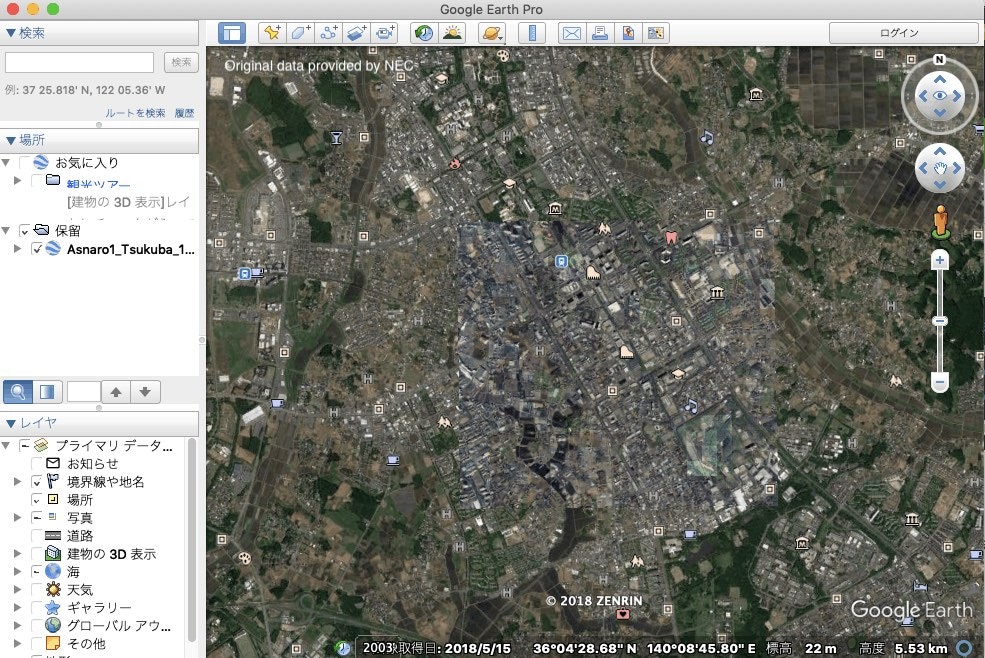Uncheck the 場所 layer checkbox
Screen dimensions: 985x658
pyautogui.click(x=36, y=500)
